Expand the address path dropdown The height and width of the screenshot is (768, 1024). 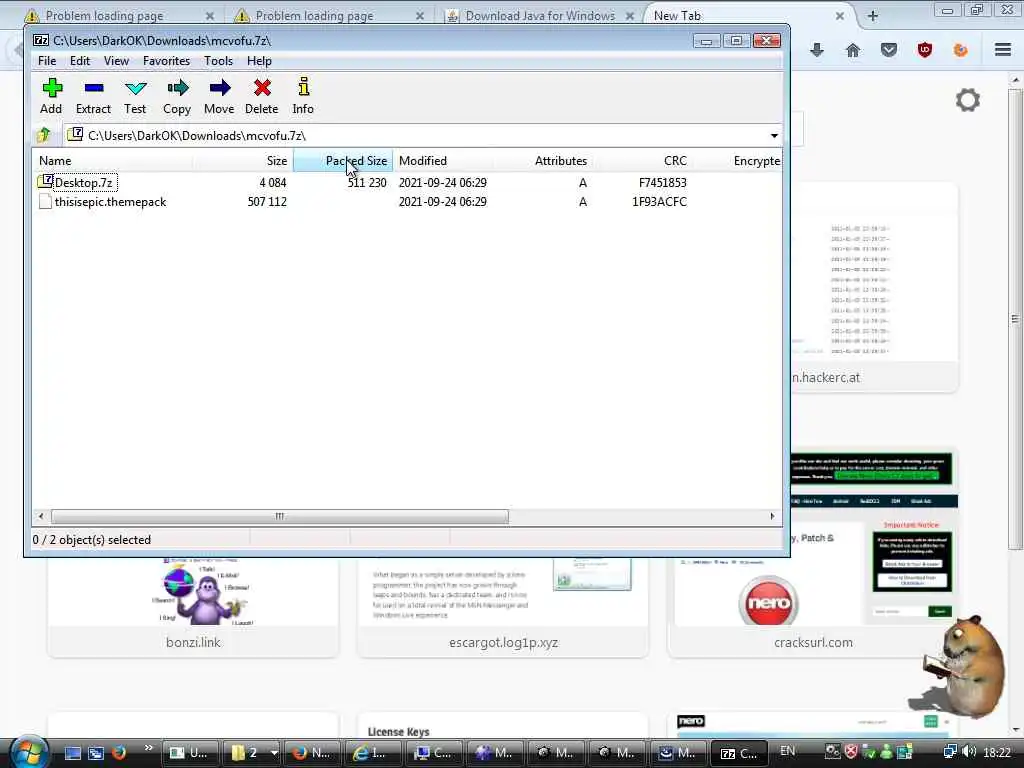[x=774, y=136]
